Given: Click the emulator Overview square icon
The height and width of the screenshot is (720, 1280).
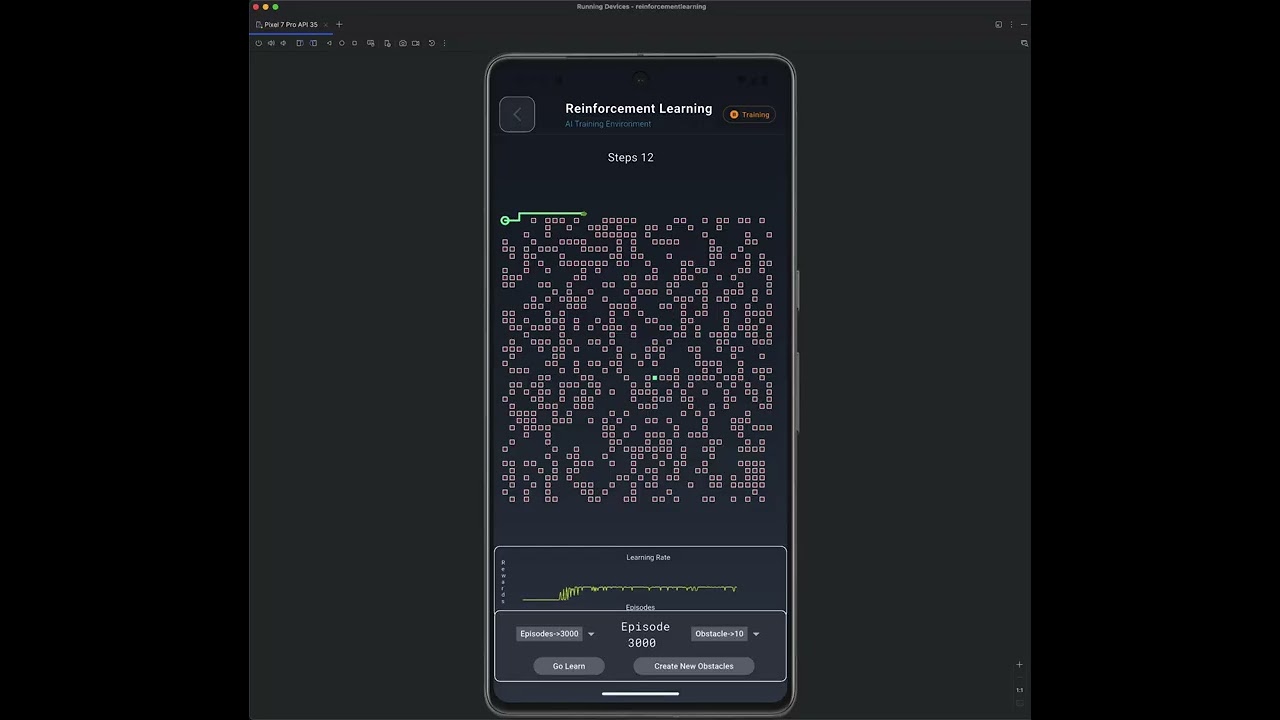Looking at the screenshot, I should (354, 43).
